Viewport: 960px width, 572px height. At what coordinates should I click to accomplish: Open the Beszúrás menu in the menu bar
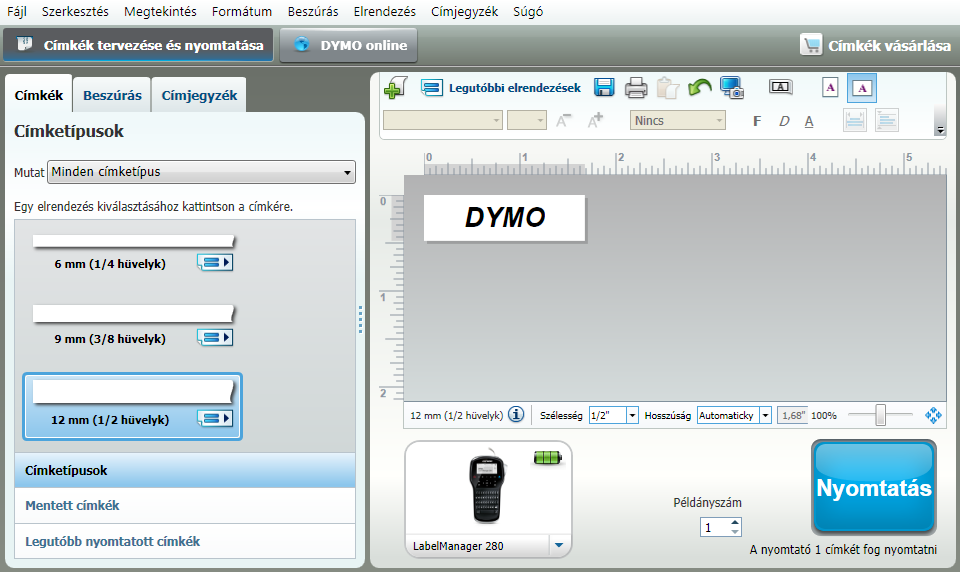313,12
